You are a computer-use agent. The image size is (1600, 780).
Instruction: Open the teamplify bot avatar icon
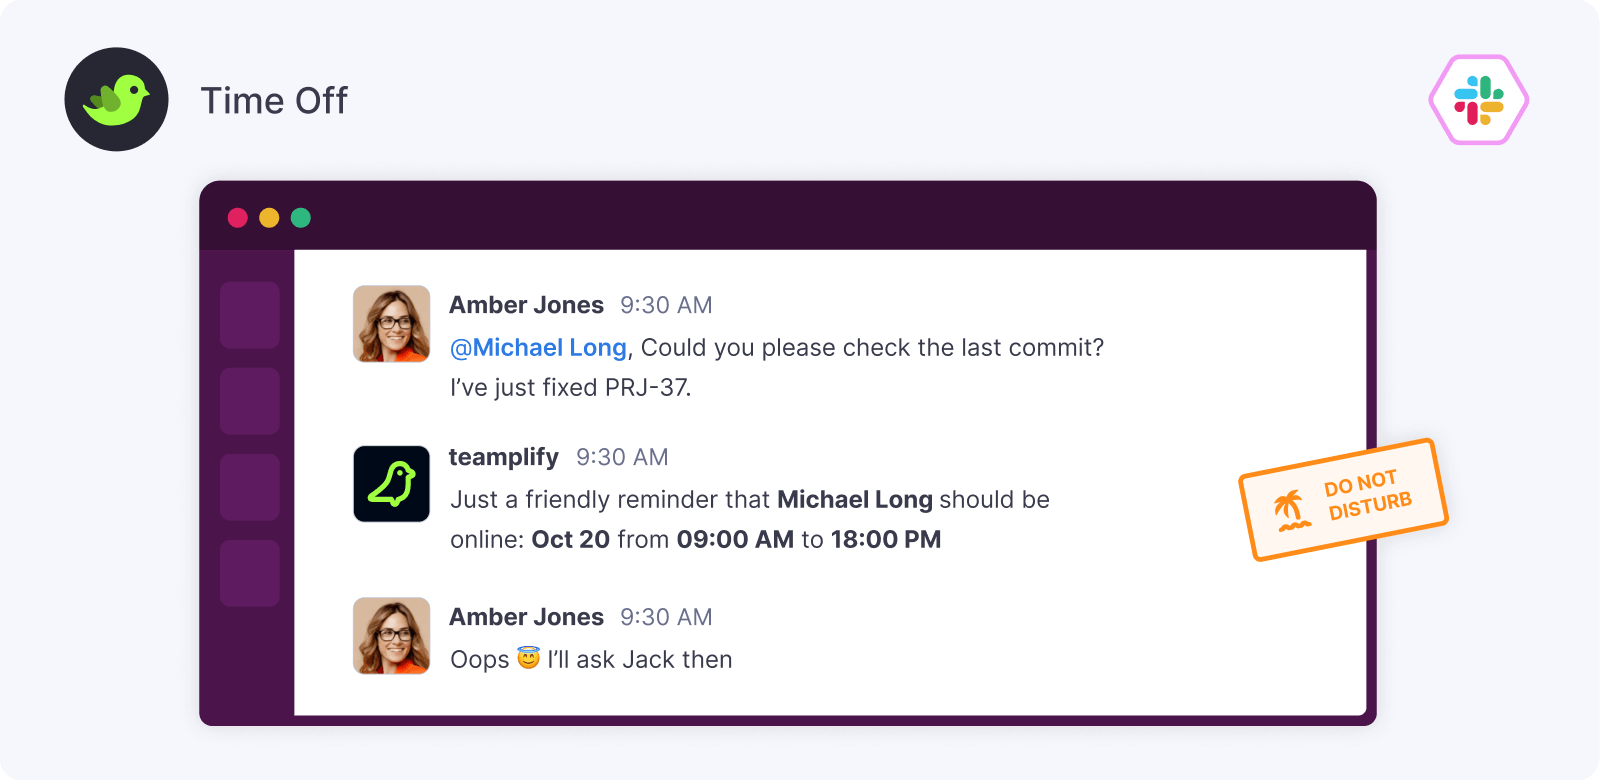(391, 484)
